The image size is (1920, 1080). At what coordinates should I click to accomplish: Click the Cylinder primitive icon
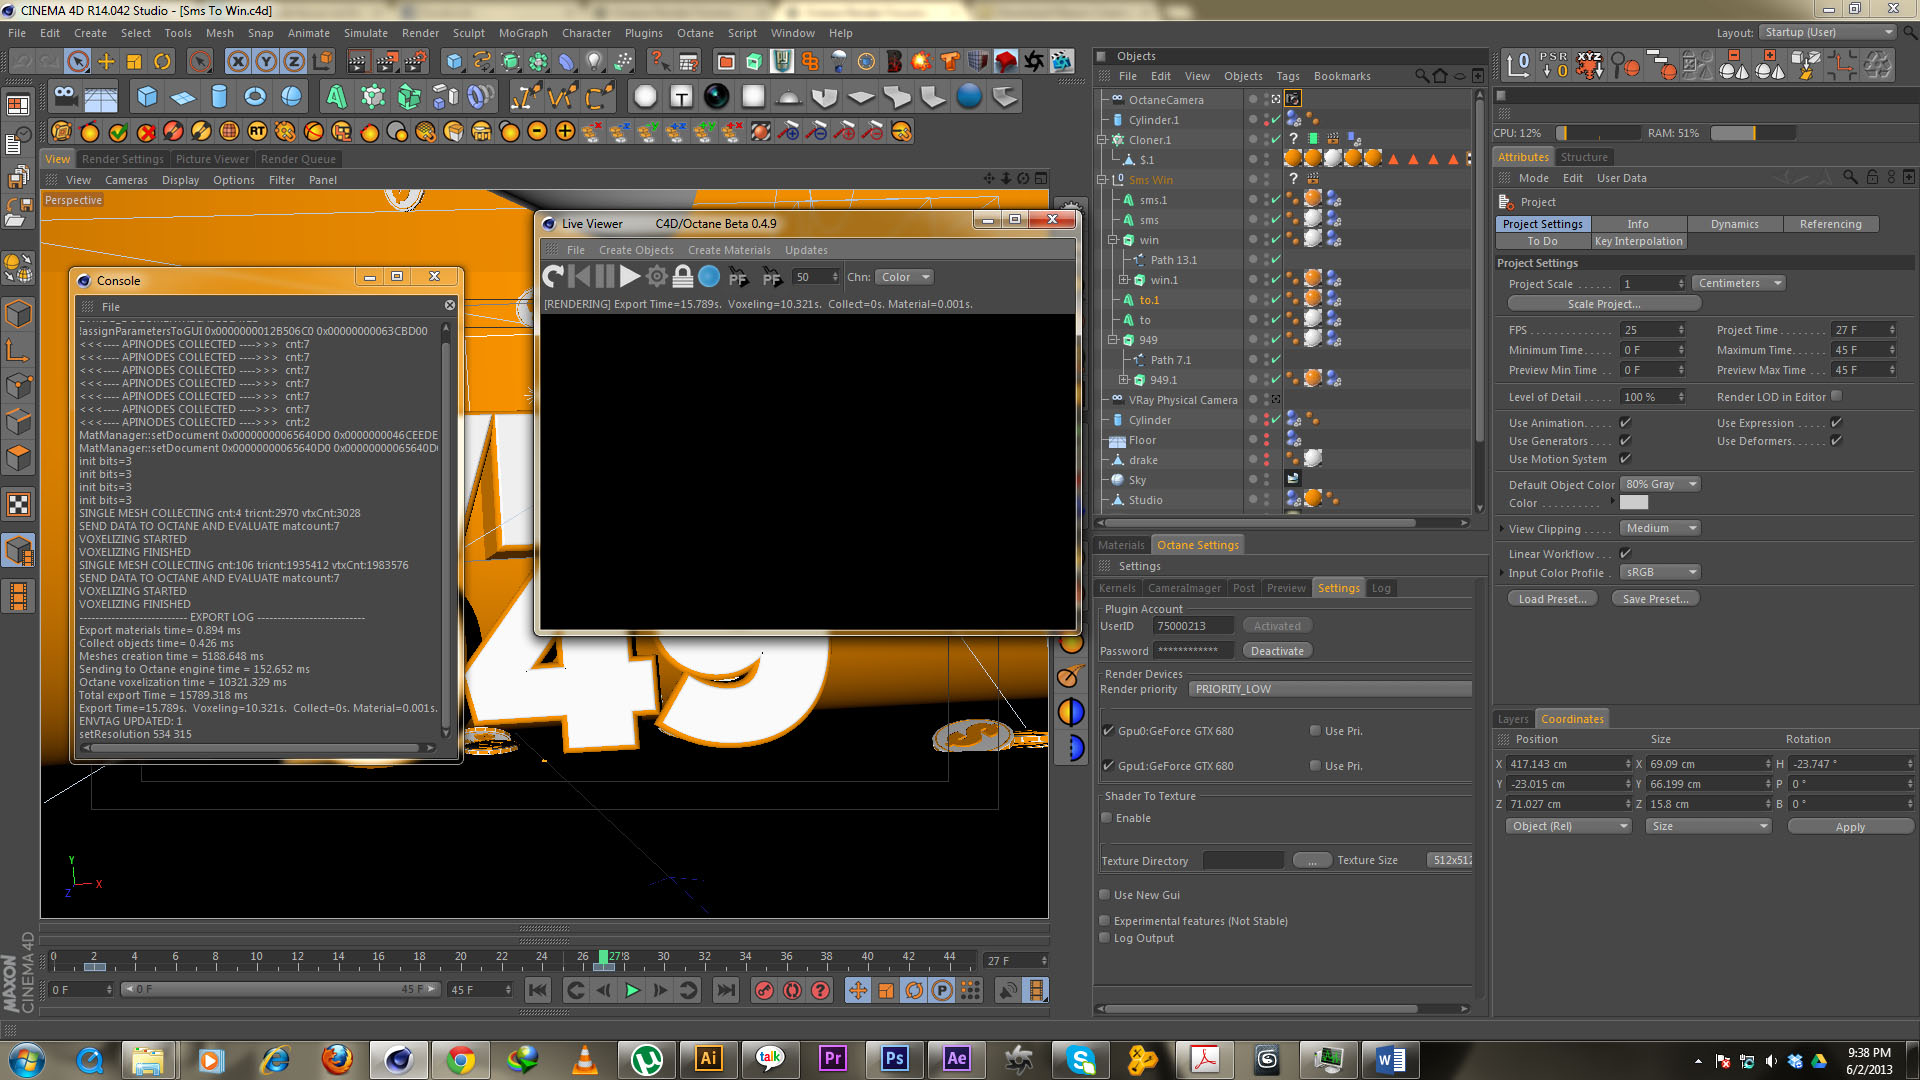click(x=219, y=97)
